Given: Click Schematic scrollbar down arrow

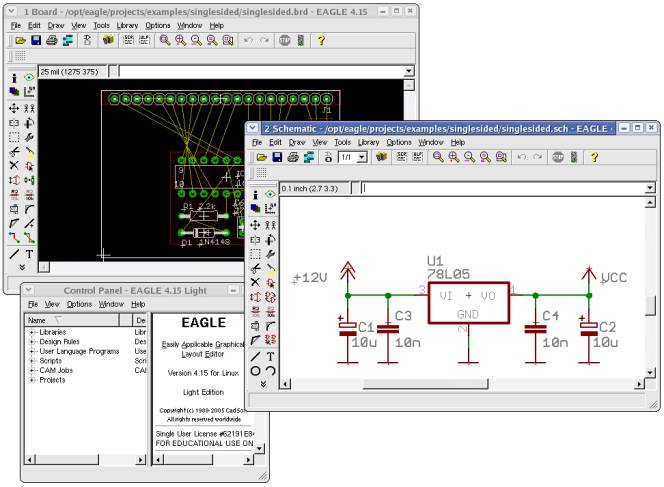Looking at the screenshot, I should (650, 372).
